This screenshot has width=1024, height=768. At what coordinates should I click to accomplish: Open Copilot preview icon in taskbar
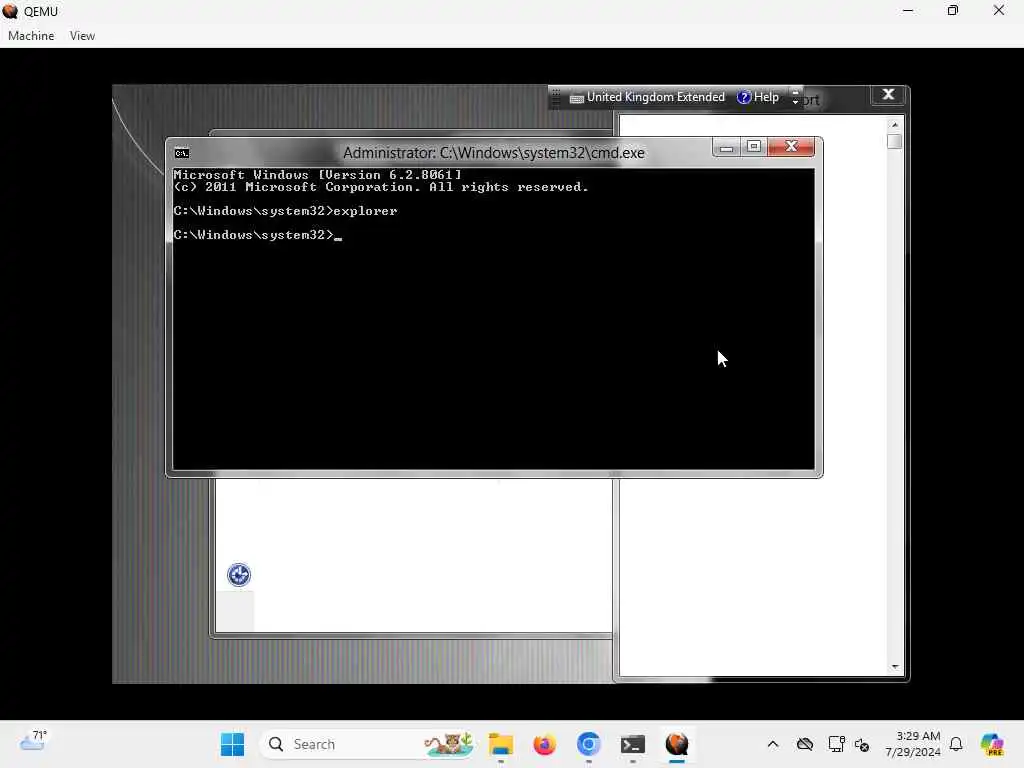tap(992, 744)
